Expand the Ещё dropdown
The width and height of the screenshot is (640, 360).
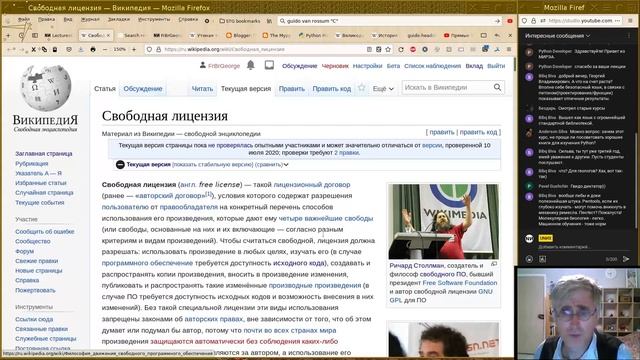[383, 89]
